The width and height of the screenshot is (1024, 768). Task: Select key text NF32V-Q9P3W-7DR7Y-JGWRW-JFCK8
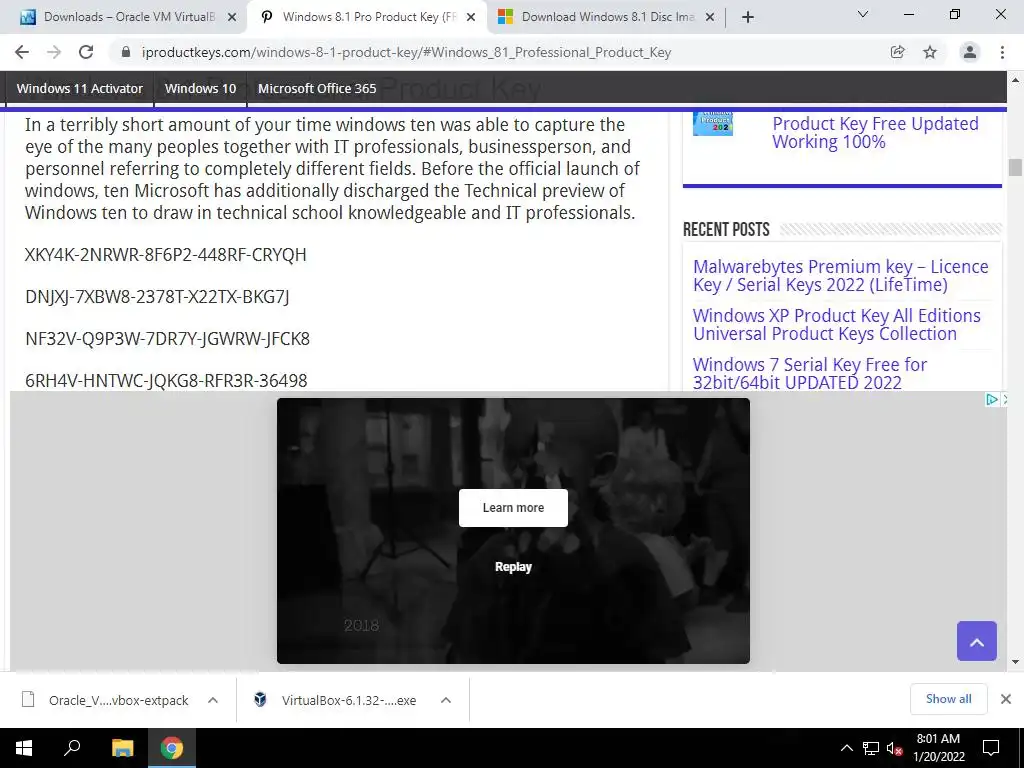(x=168, y=339)
